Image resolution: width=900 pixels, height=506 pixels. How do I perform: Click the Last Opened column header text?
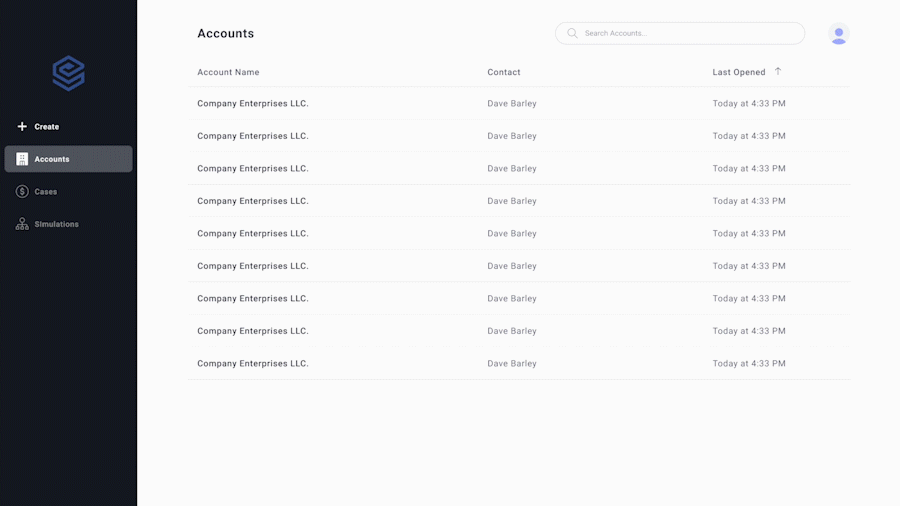tap(738, 72)
